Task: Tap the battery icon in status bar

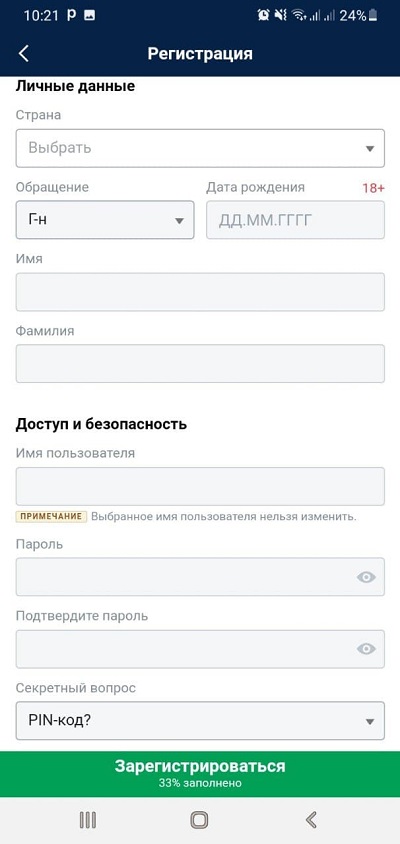Action: tap(373, 16)
